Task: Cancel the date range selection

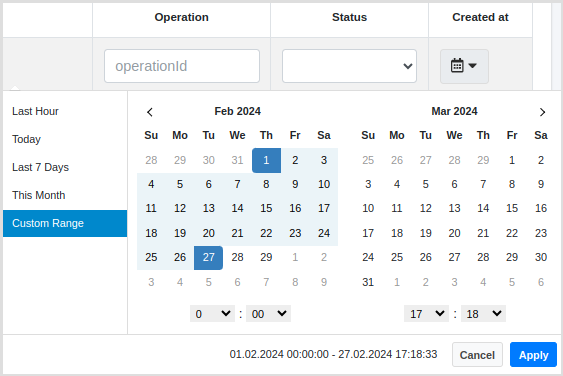Action: pyautogui.click(x=477, y=355)
